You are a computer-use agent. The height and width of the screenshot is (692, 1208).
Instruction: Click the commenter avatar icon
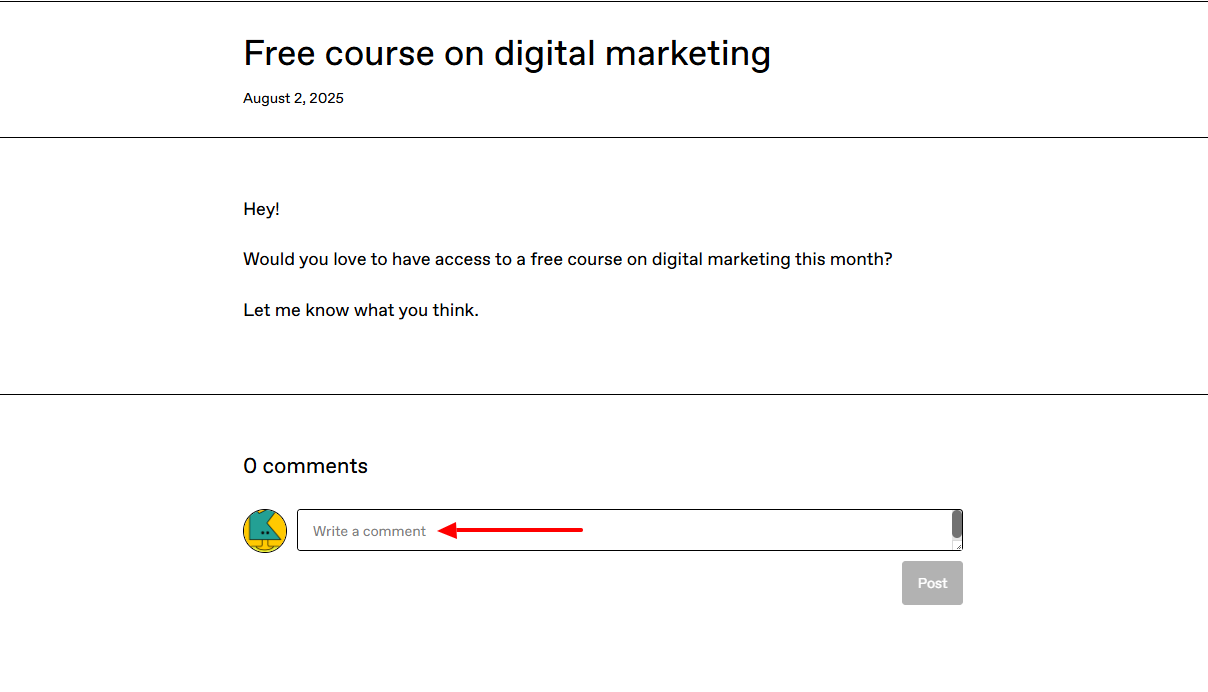[265, 530]
